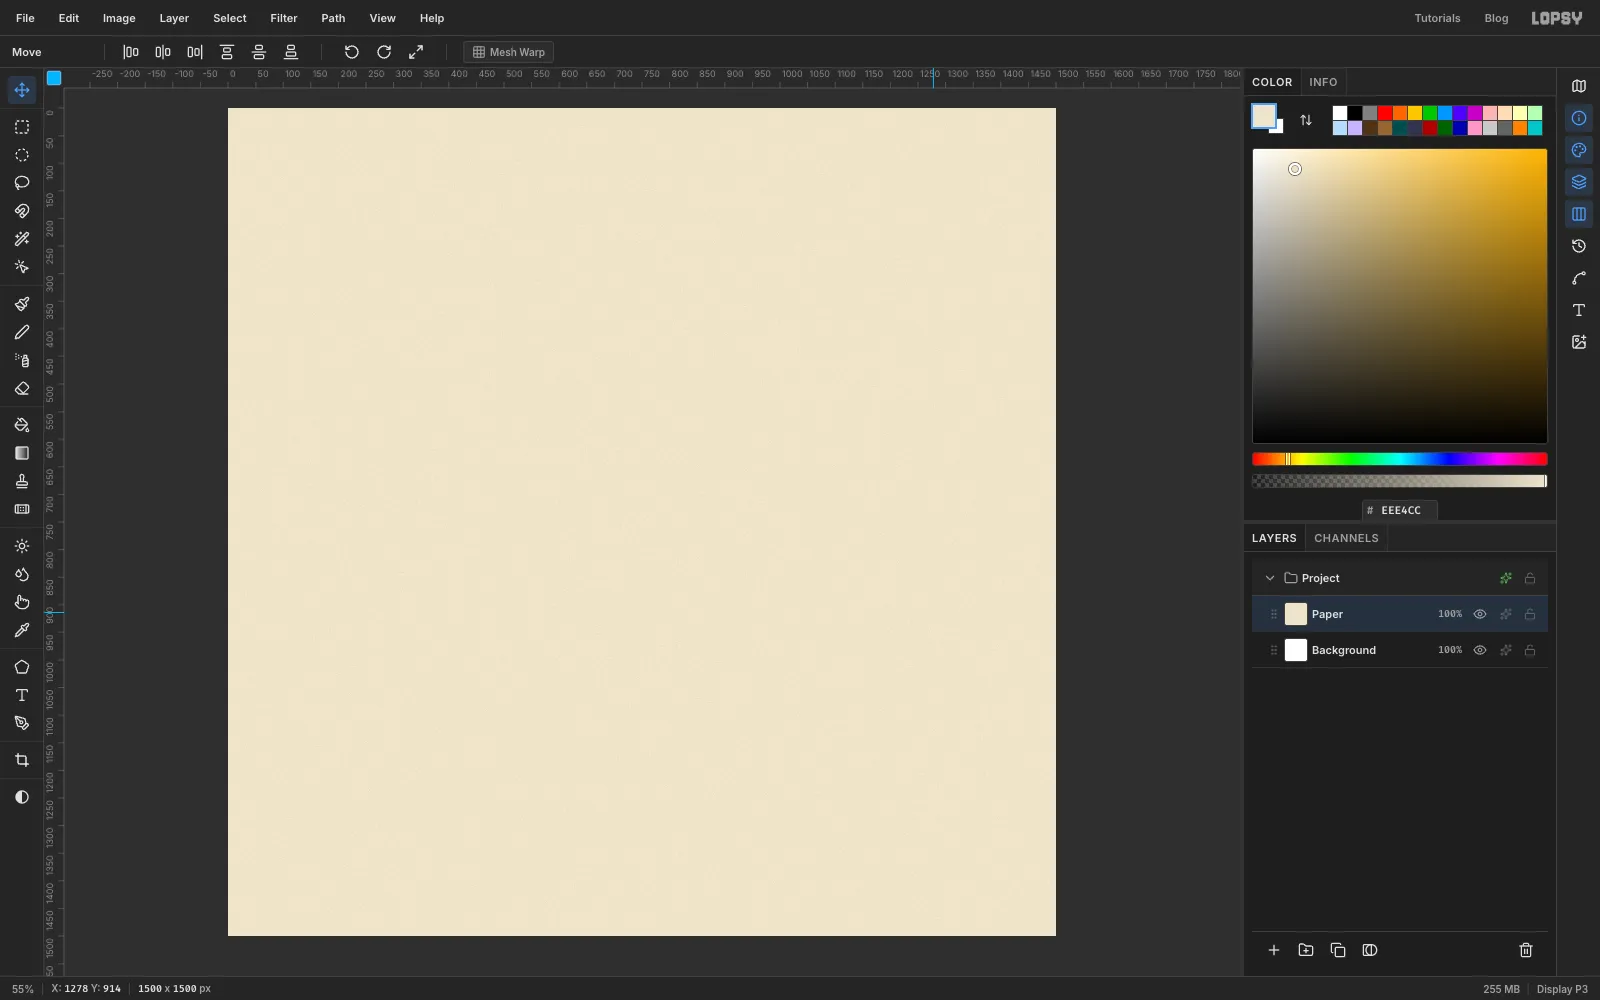Select the Eyedropper tool

click(22, 630)
